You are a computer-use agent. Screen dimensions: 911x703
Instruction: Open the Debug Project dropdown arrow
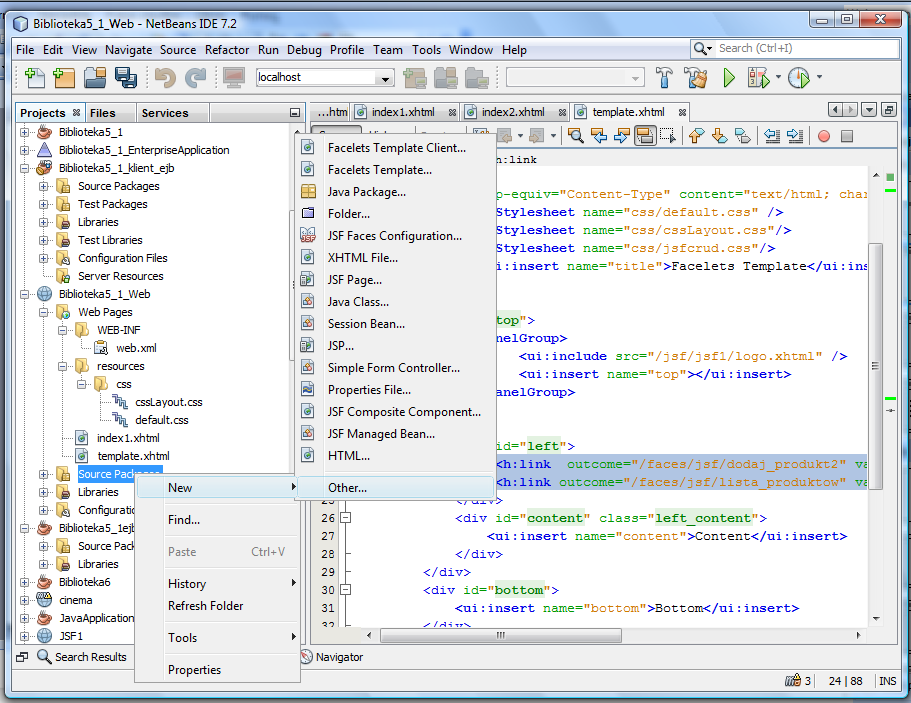point(778,77)
